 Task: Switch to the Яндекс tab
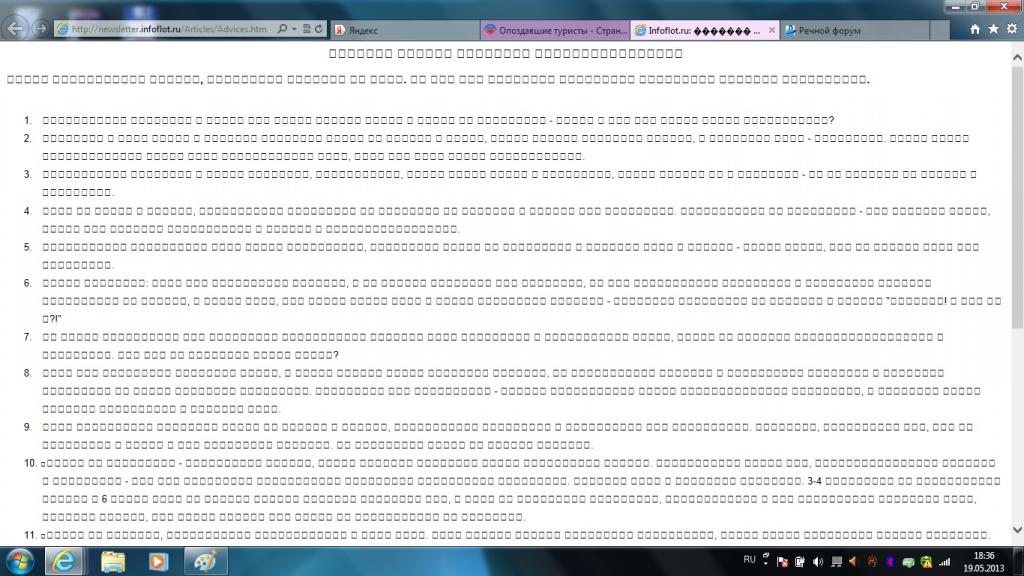pyautogui.click(x=403, y=30)
